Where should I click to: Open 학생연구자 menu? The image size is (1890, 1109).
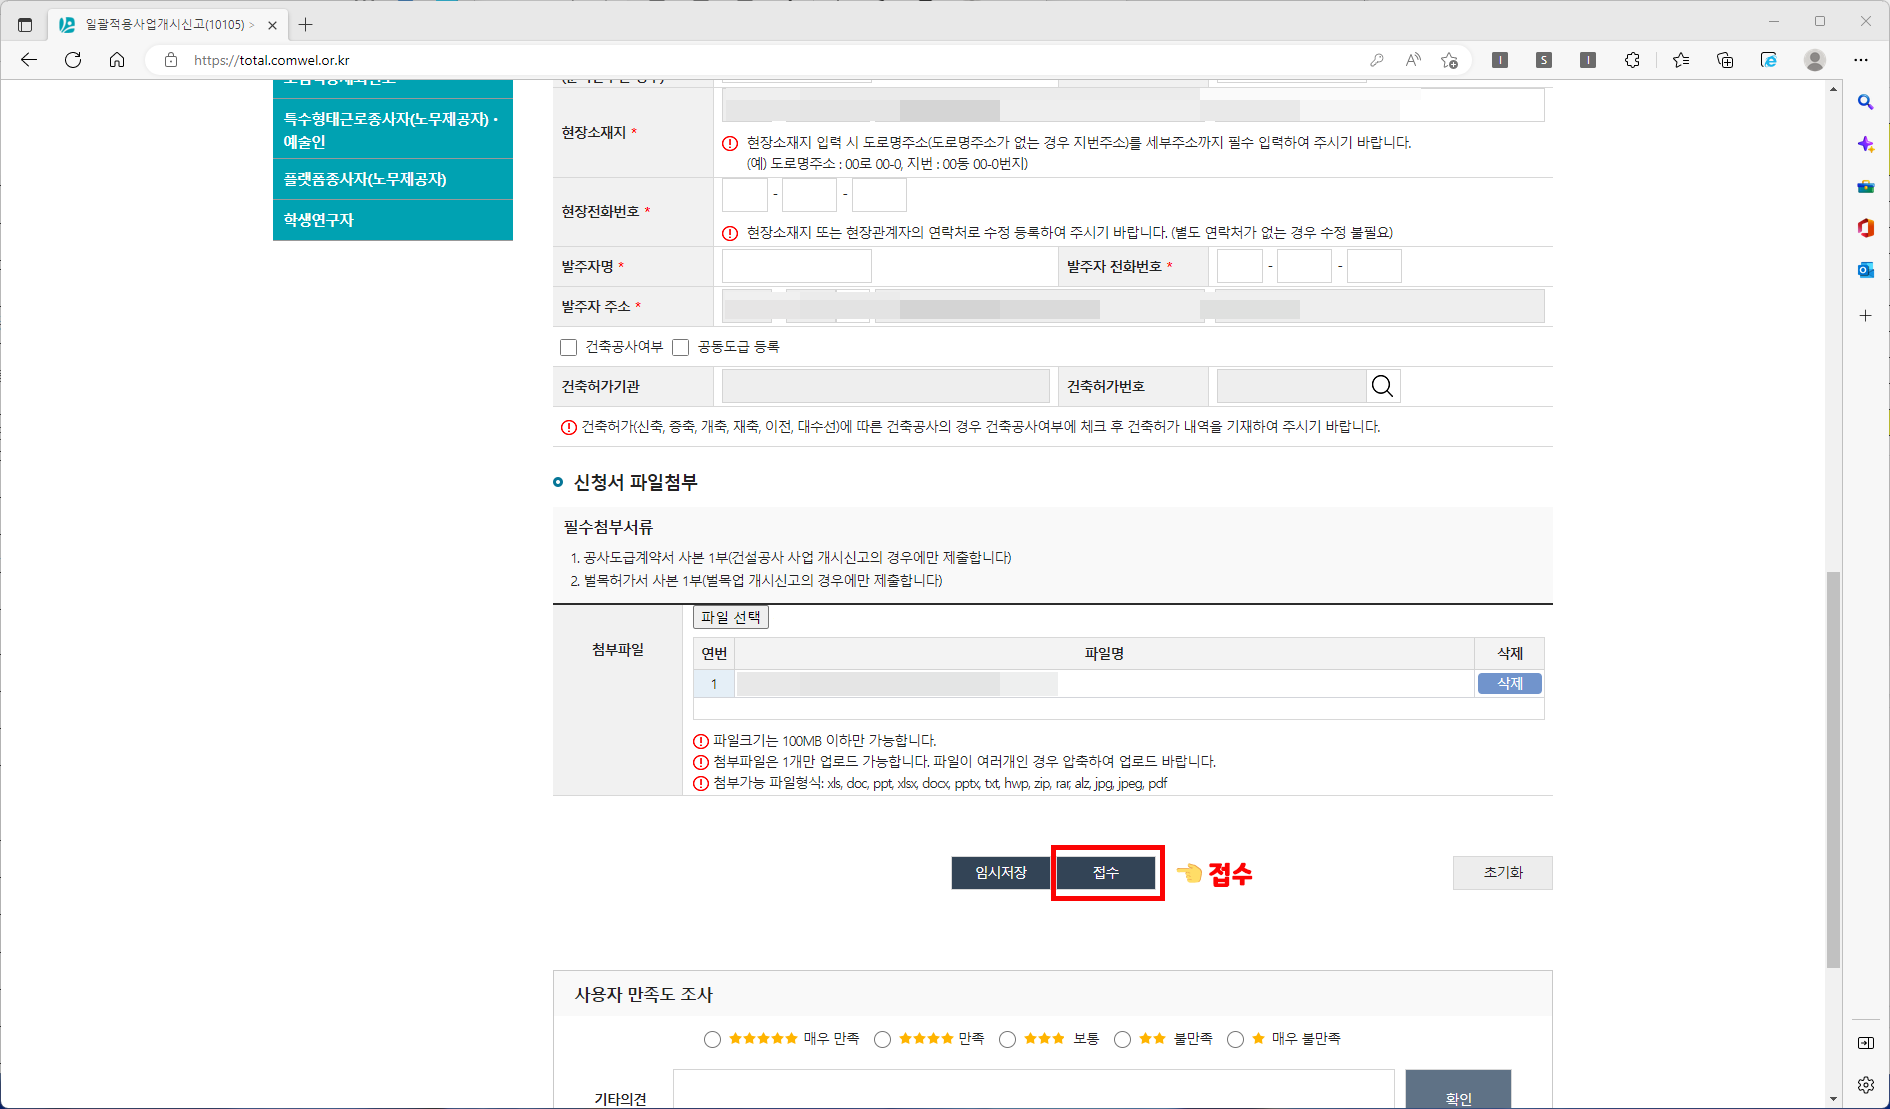[x=393, y=220]
